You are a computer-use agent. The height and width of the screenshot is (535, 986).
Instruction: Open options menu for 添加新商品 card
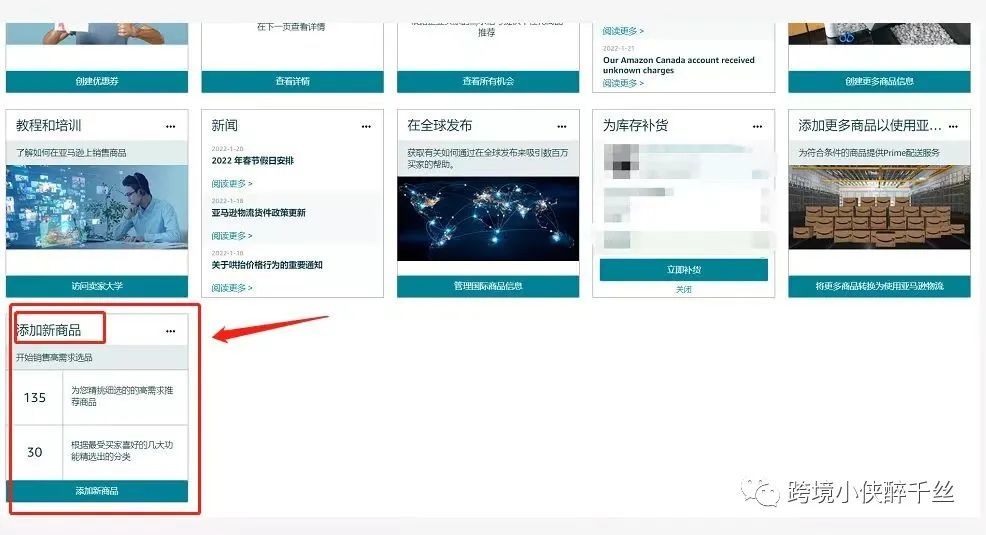[x=170, y=331]
